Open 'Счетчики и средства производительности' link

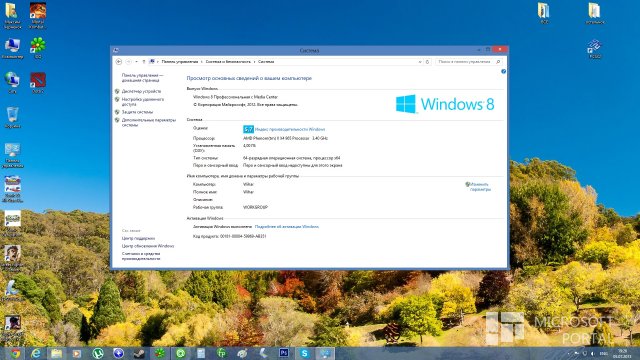(141, 256)
